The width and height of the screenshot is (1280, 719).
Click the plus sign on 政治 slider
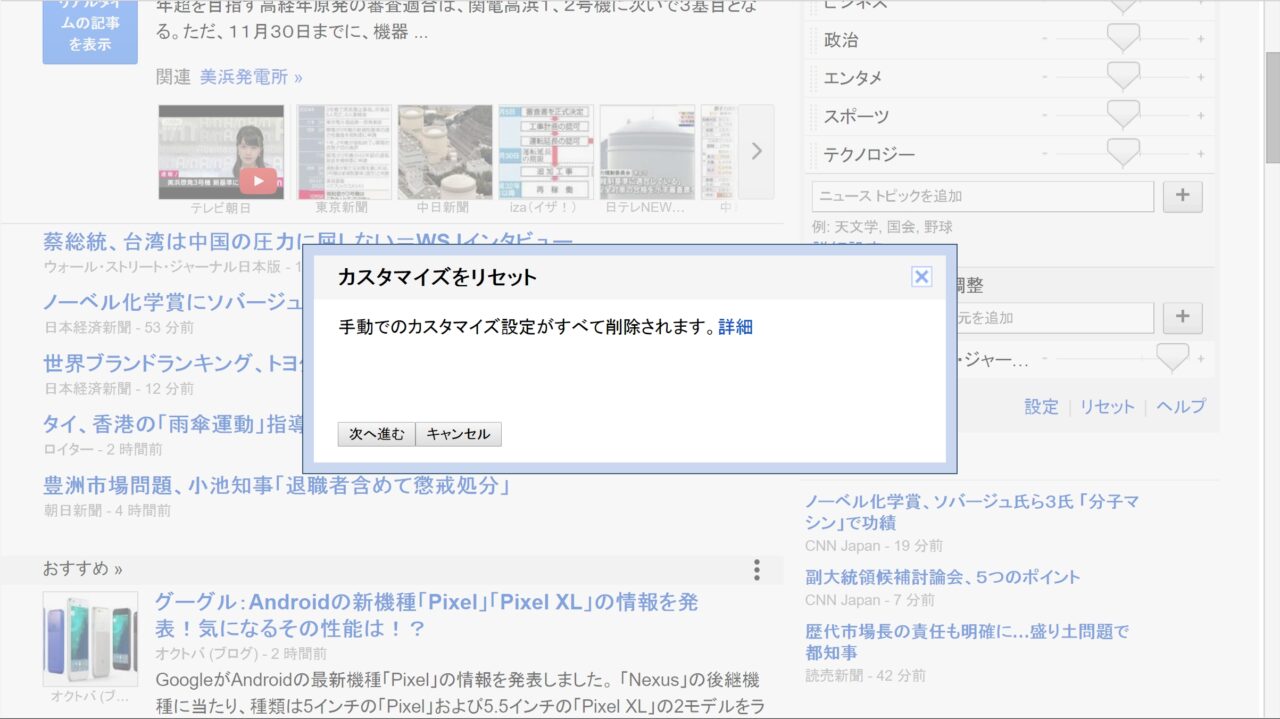point(1201,40)
